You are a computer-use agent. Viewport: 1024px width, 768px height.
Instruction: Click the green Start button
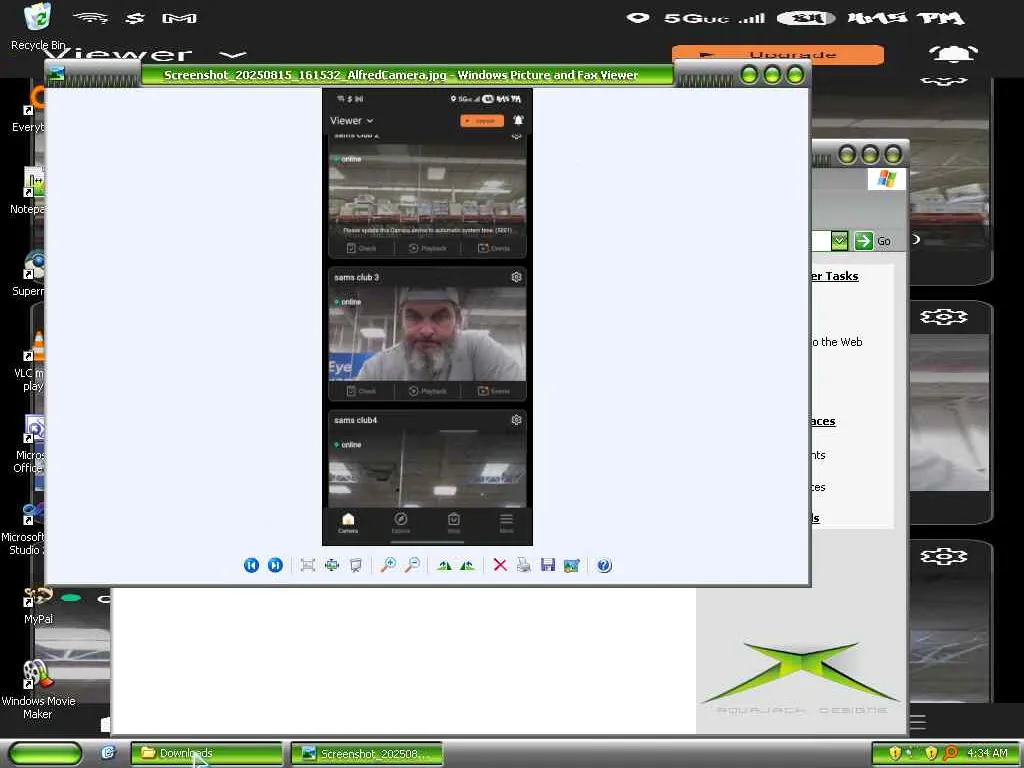pyautogui.click(x=46, y=753)
